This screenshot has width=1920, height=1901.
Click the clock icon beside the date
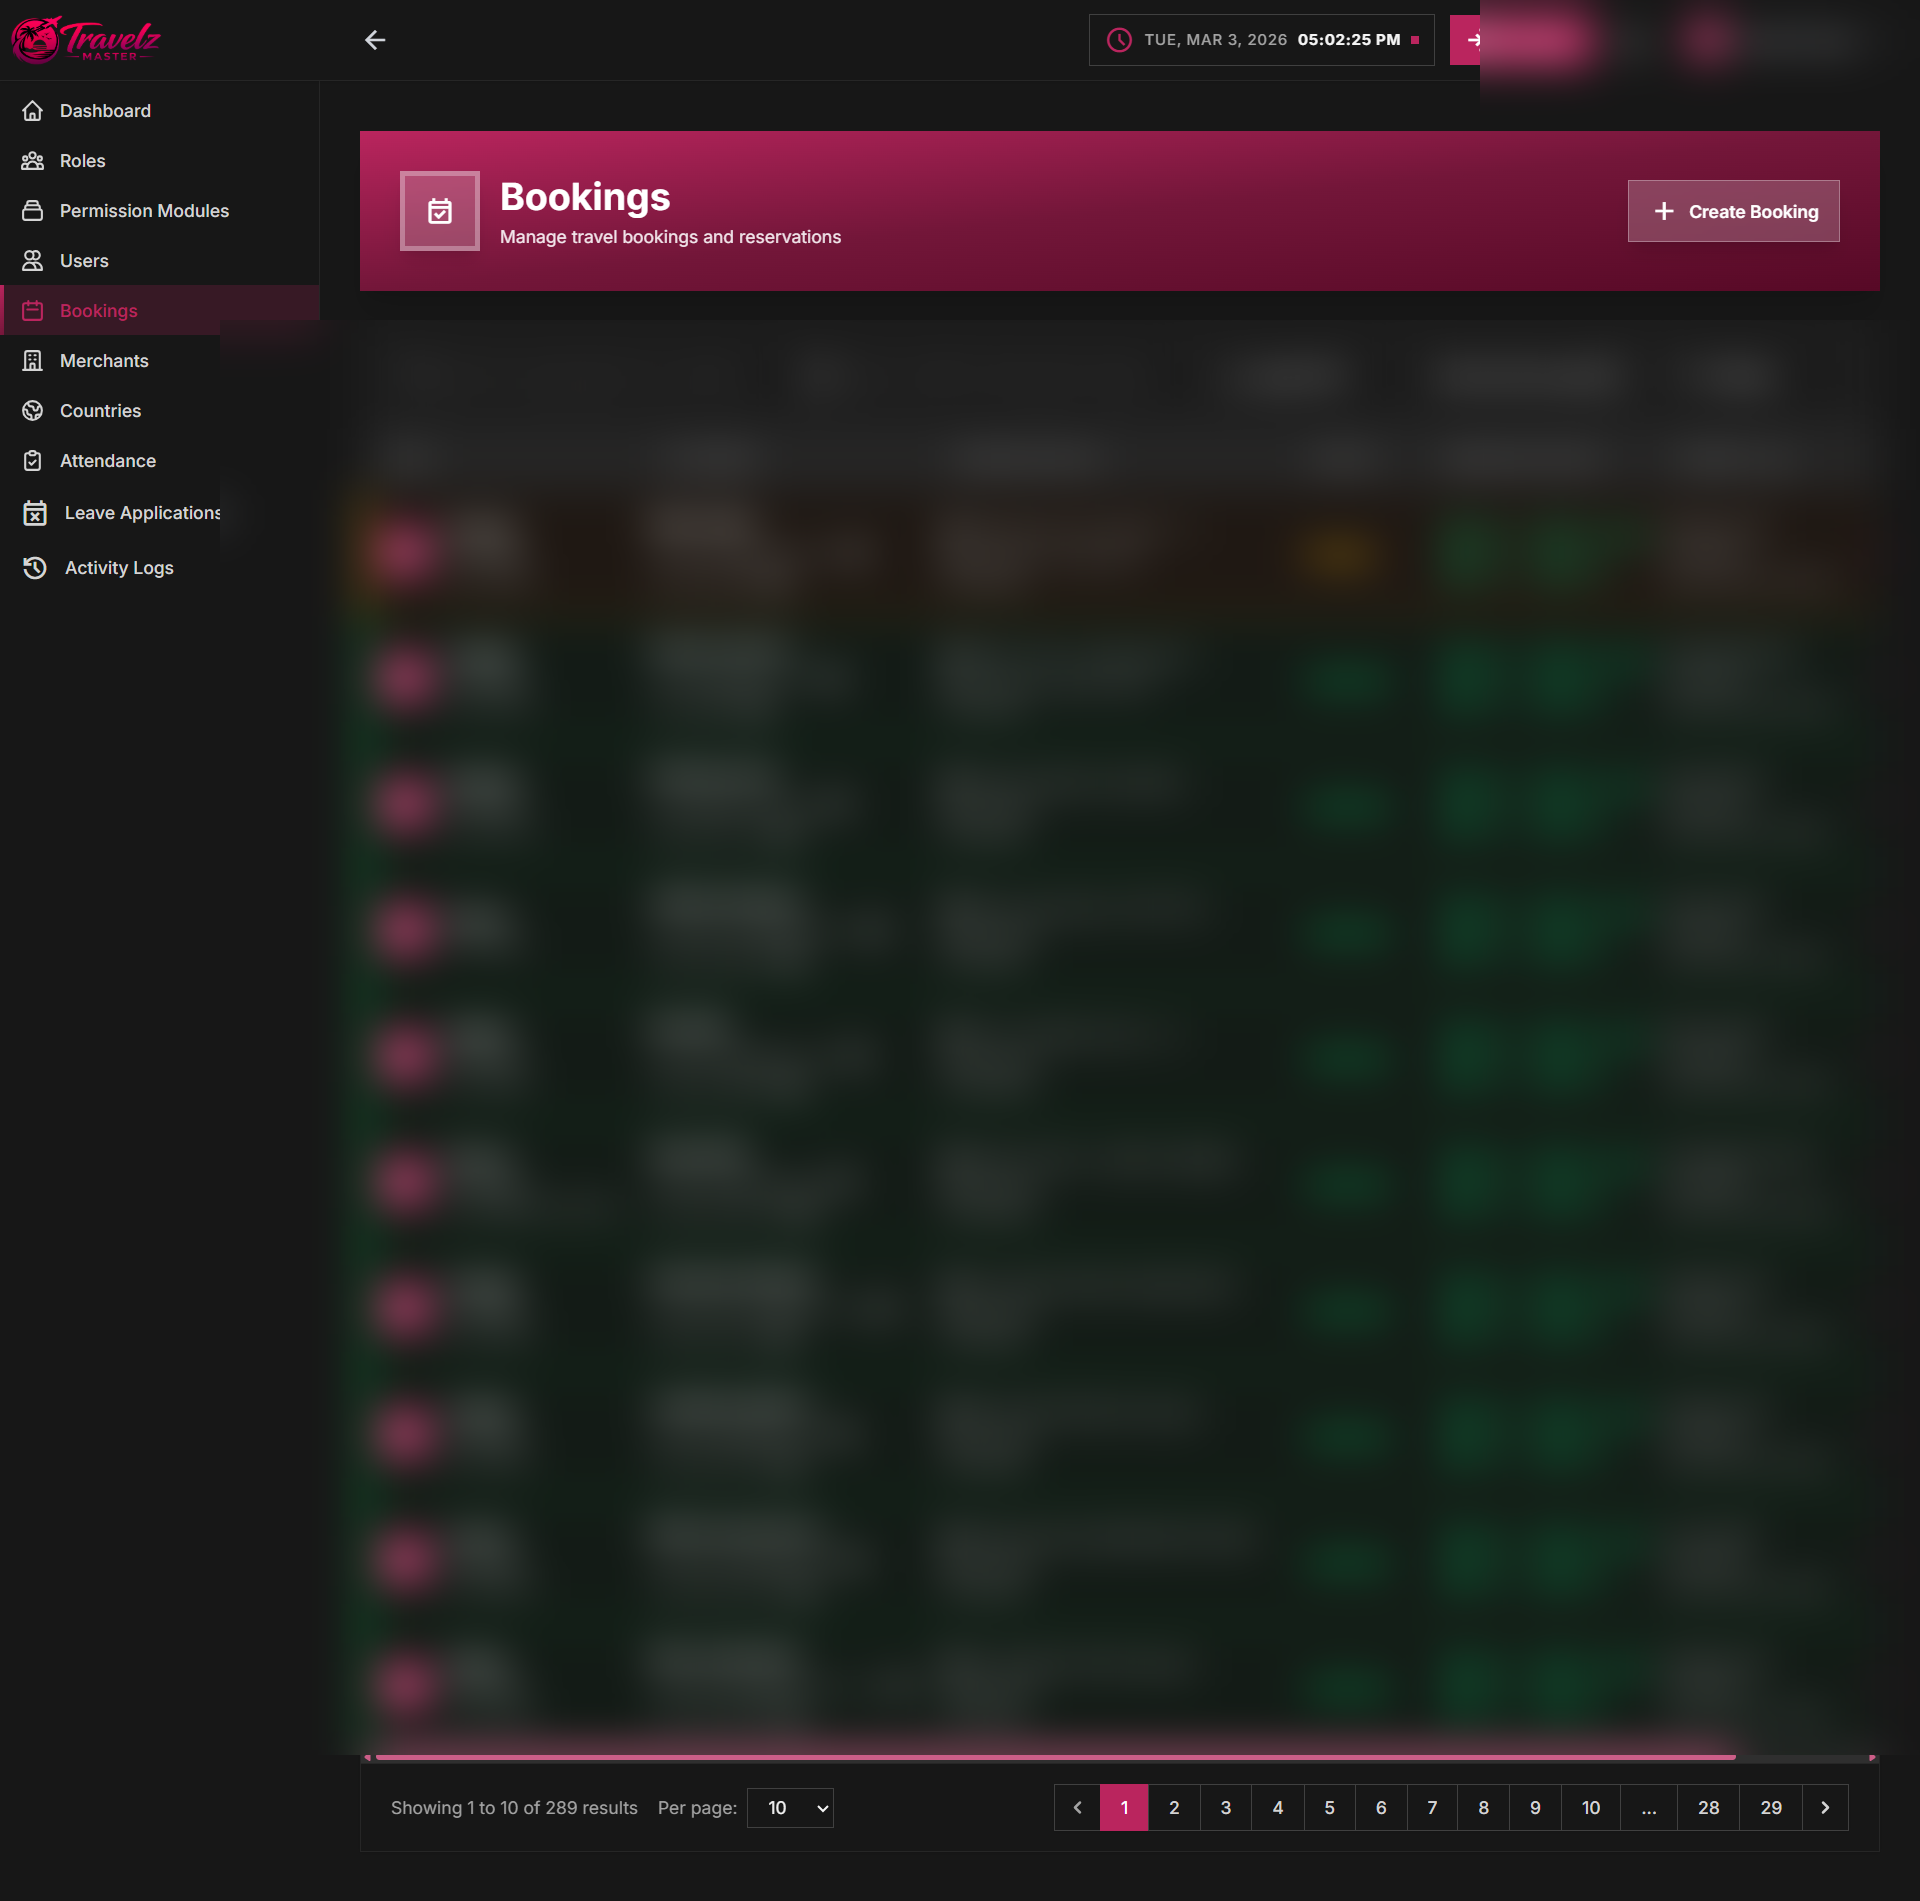tap(1119, 40)
